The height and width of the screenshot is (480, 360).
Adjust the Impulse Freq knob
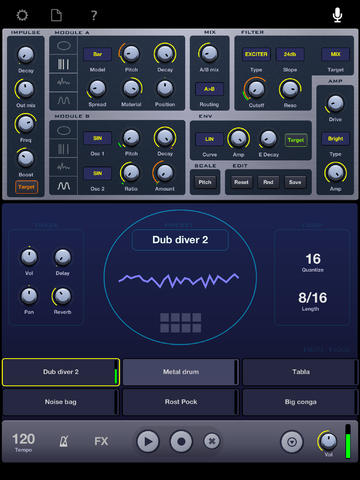[x=25, y=124]
